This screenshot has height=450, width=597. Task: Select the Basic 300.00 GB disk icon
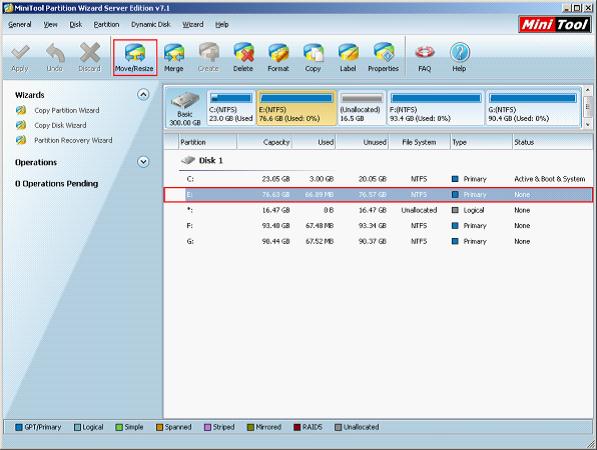tap(185, 101)
